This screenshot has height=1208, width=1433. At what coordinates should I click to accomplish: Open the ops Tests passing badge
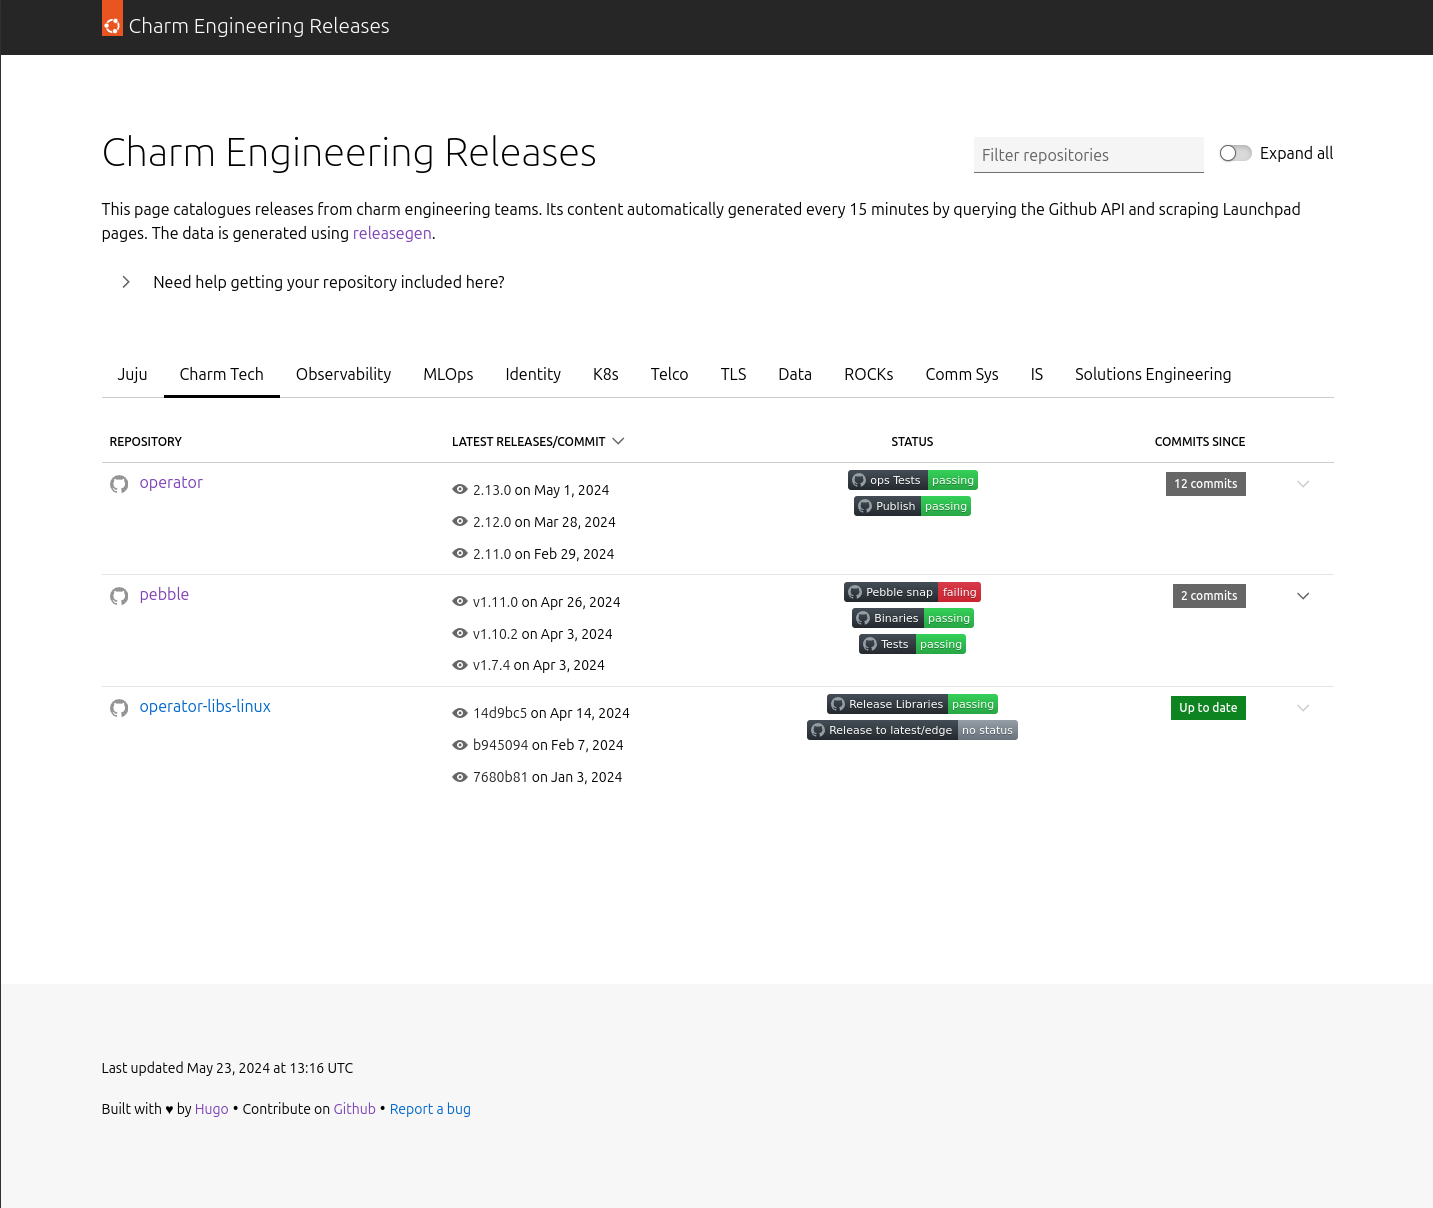click(912, 480)
